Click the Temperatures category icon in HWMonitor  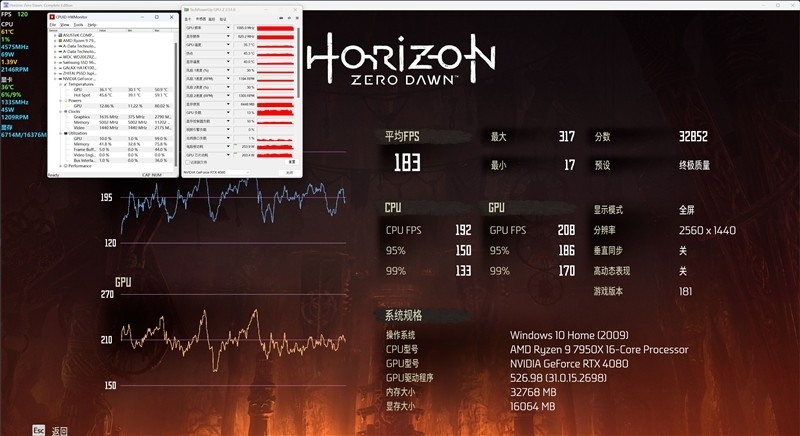(65, 84)
